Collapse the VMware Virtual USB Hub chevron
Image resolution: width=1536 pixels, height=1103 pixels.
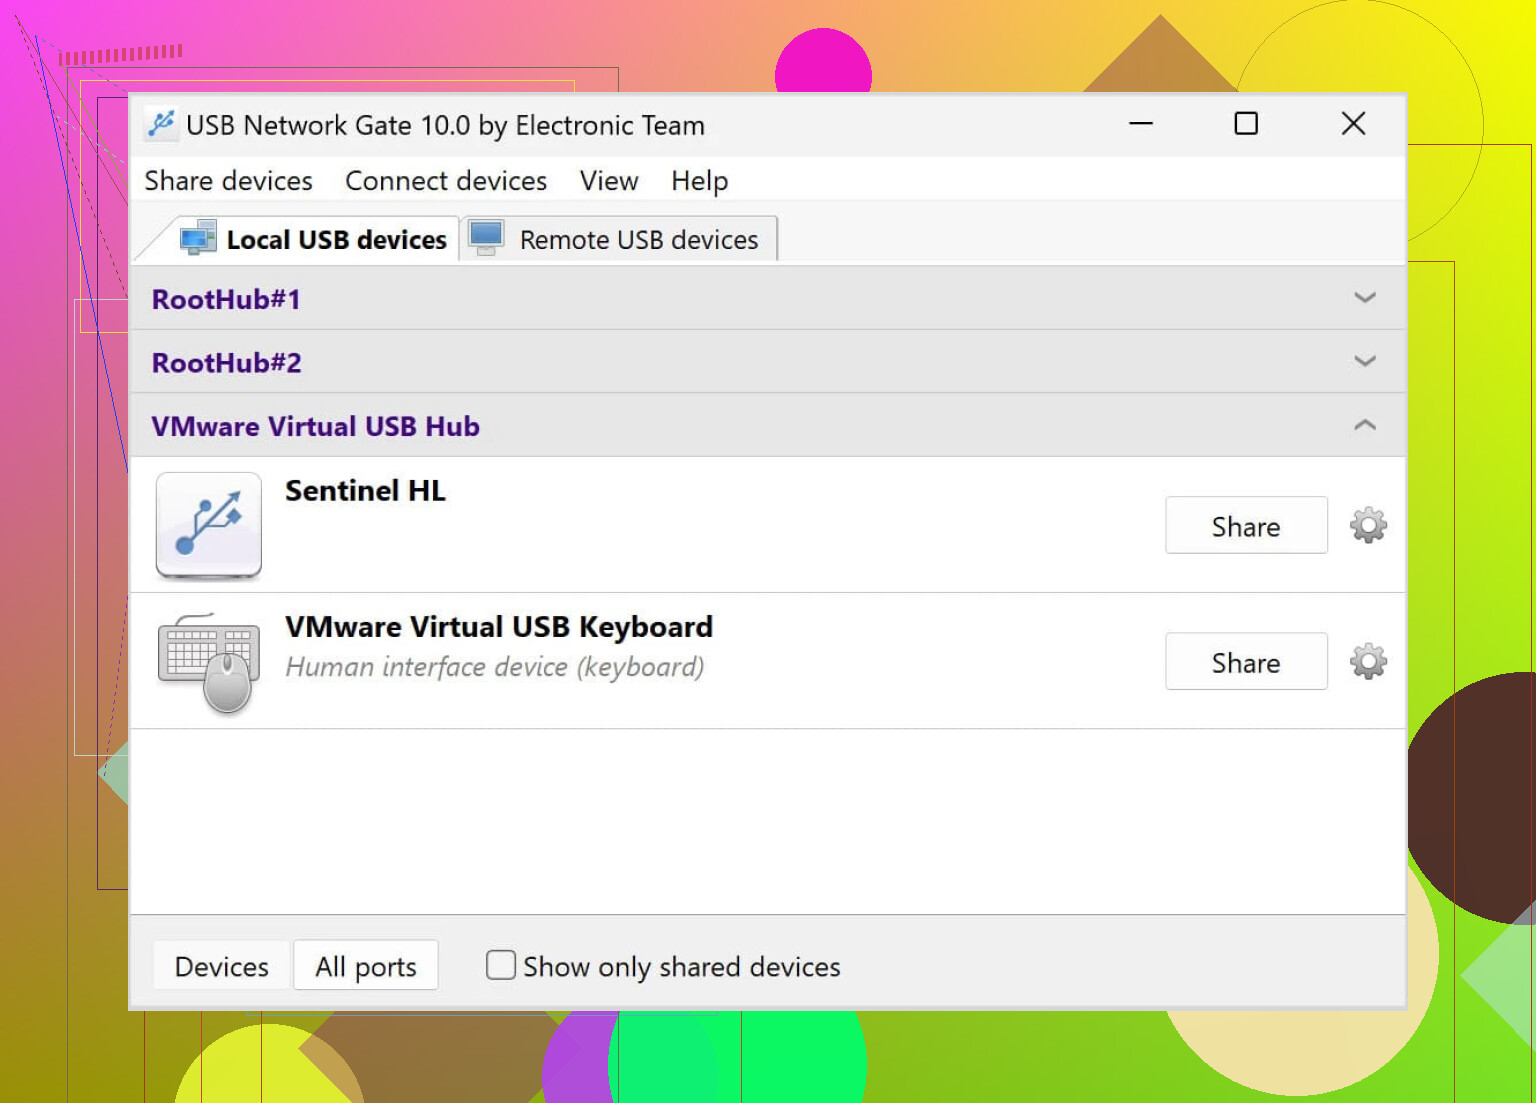pyautogui.click(x=1365, y=425)
